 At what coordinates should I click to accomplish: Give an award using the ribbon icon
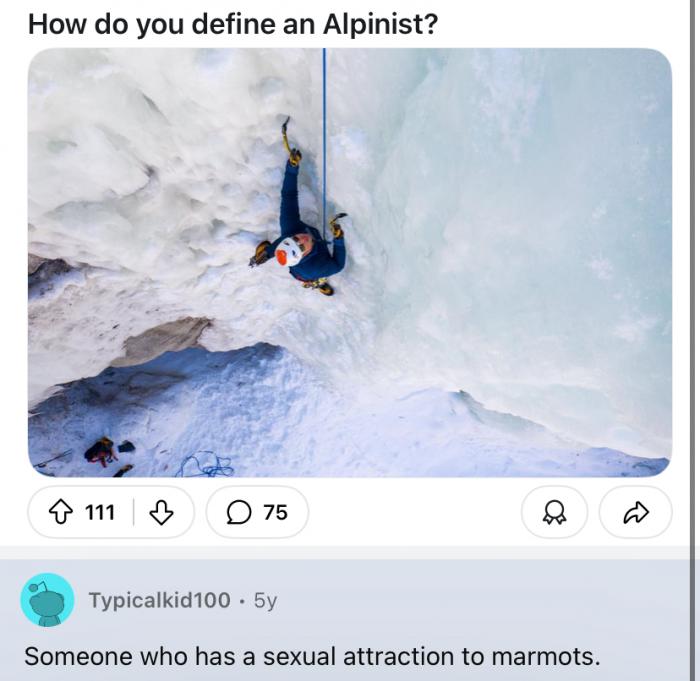click(554, 512)
